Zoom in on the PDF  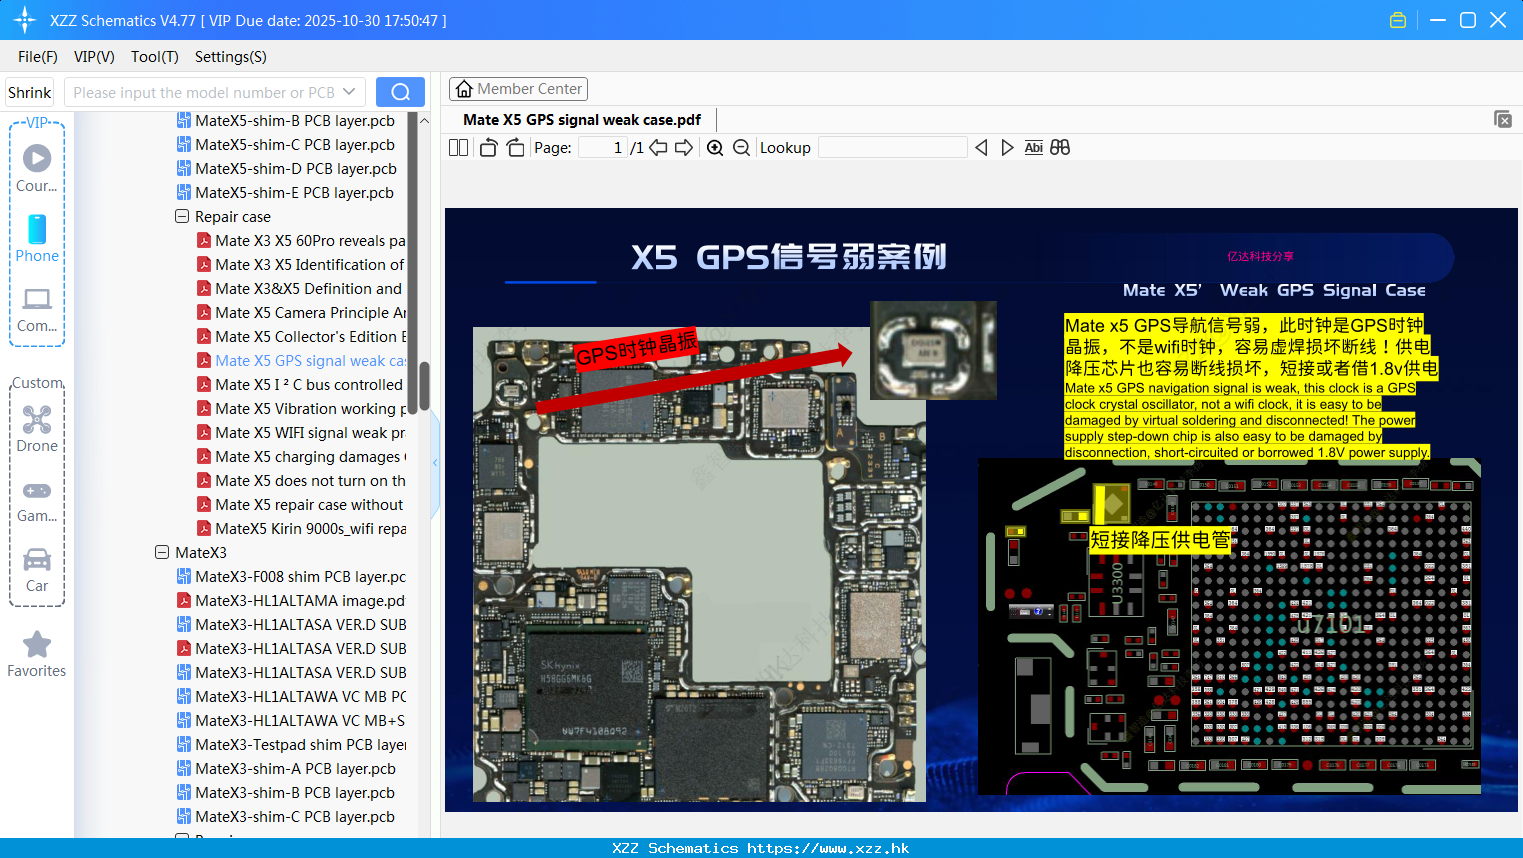pos(715,148)
